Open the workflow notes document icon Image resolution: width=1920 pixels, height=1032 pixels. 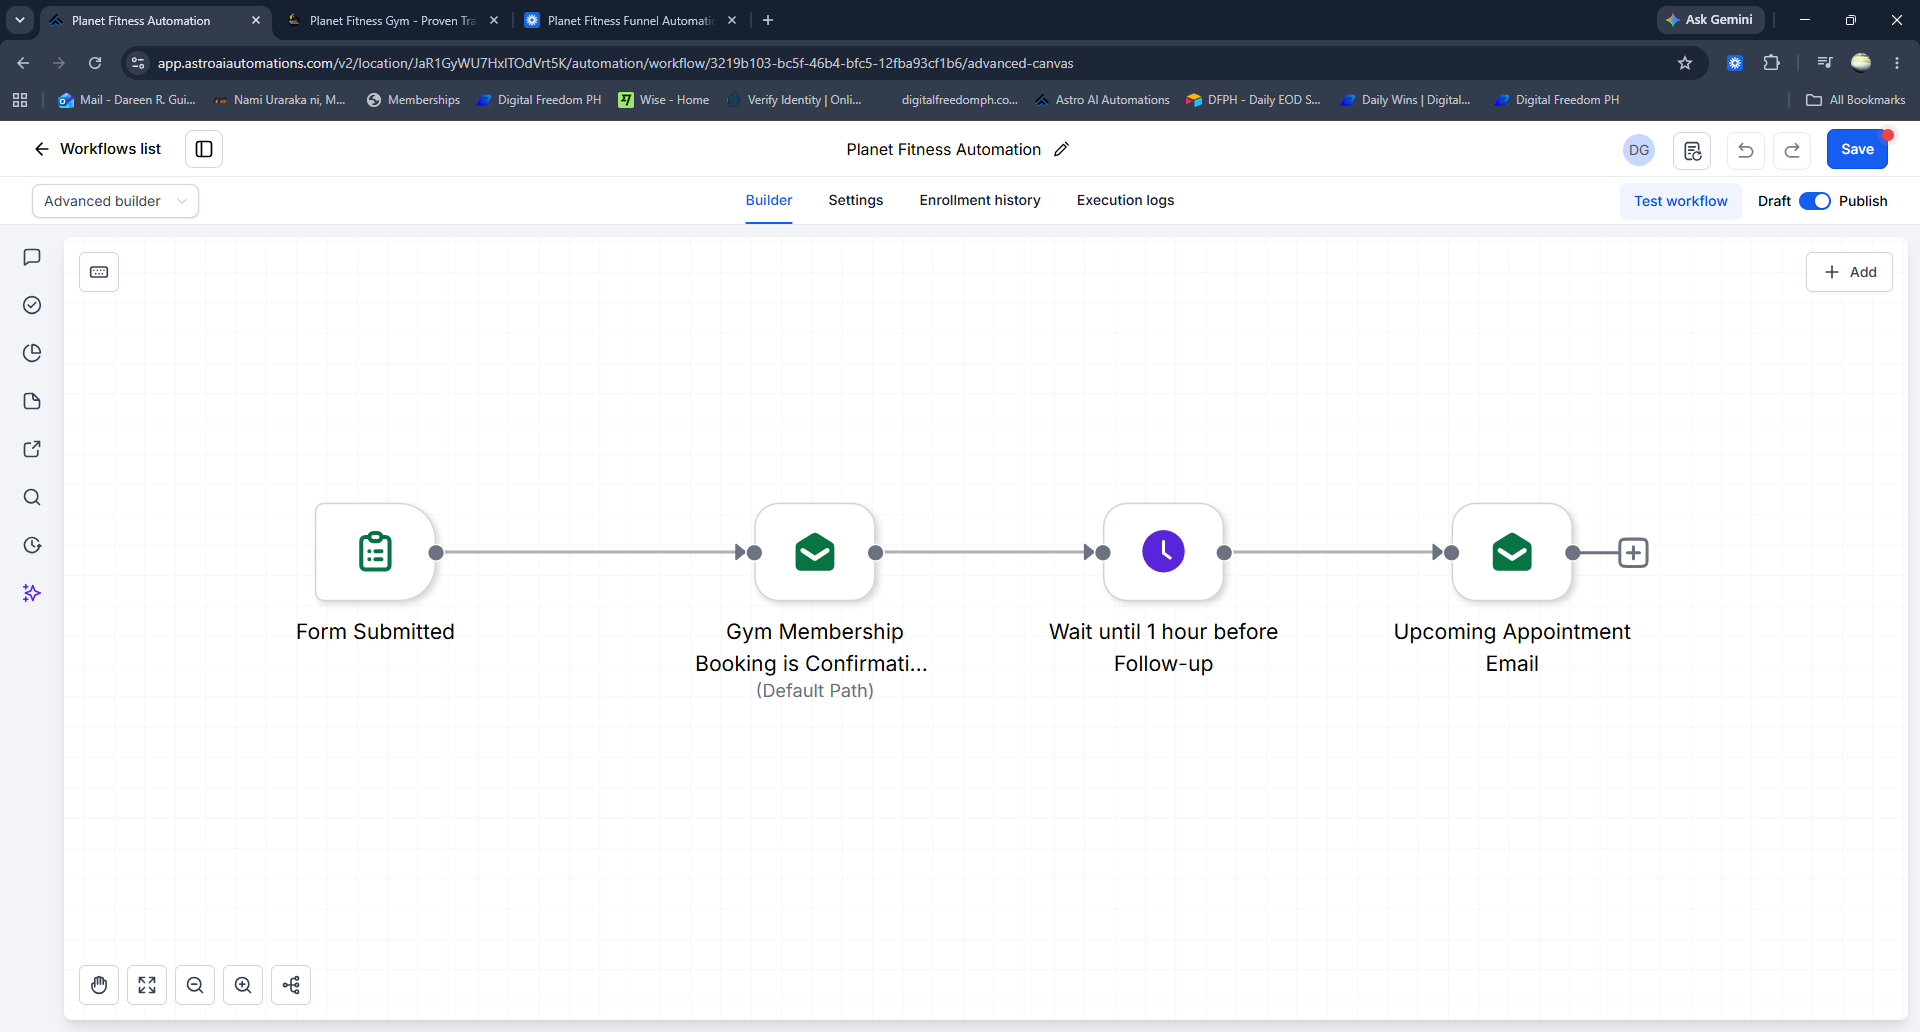point(1692,150)
